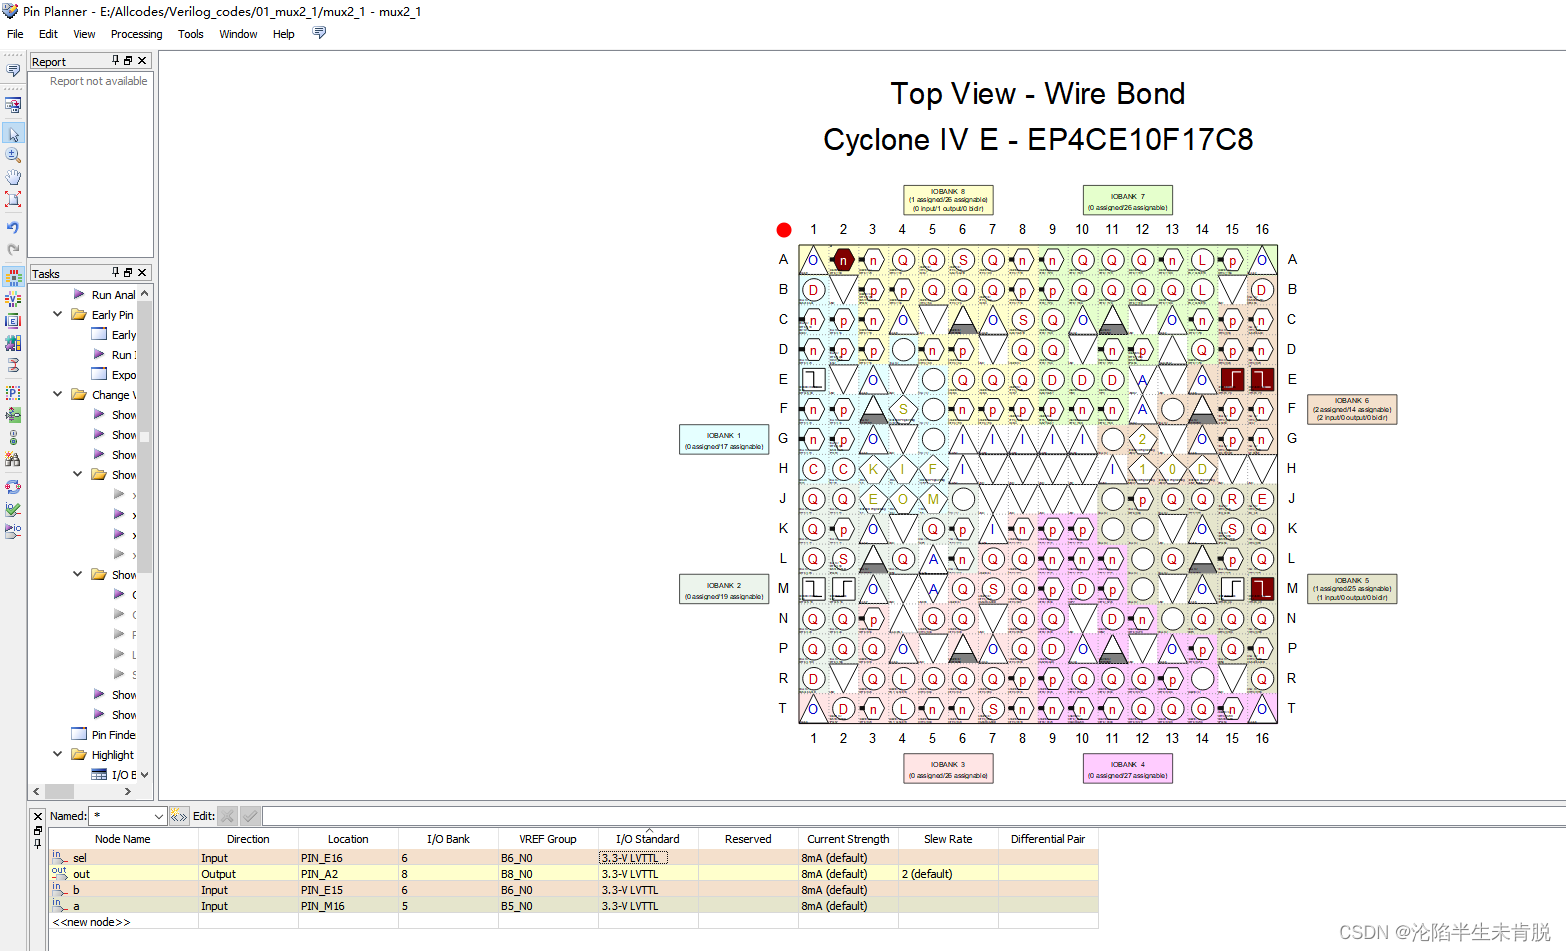
Task: Open Find with the binoculars icon
Action: pyautogui.click(x=13, y=459)
